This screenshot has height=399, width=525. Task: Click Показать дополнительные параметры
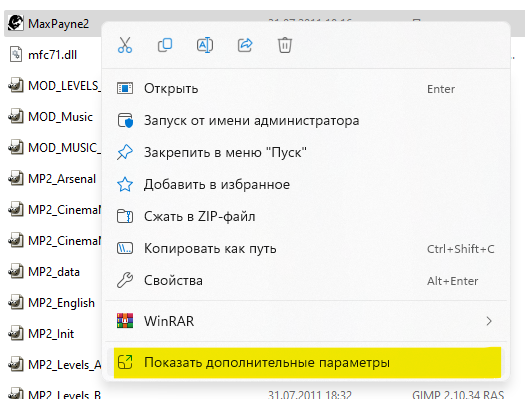coord(306,363)
